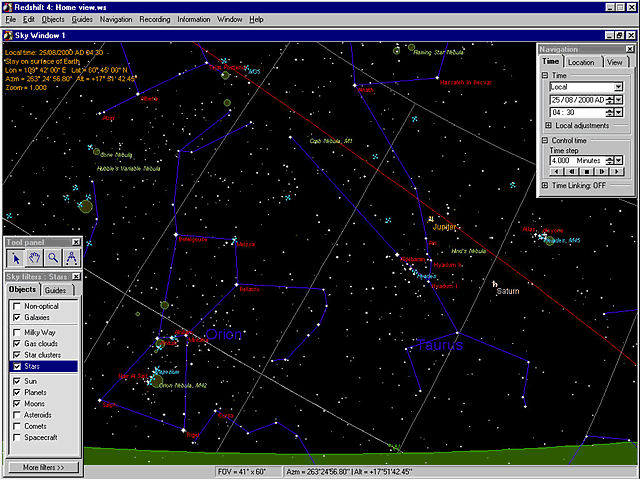Select the magnifier zoom tool in Tool panel
The height and width of the screenshot is (480, 640).
click(53, 258)
